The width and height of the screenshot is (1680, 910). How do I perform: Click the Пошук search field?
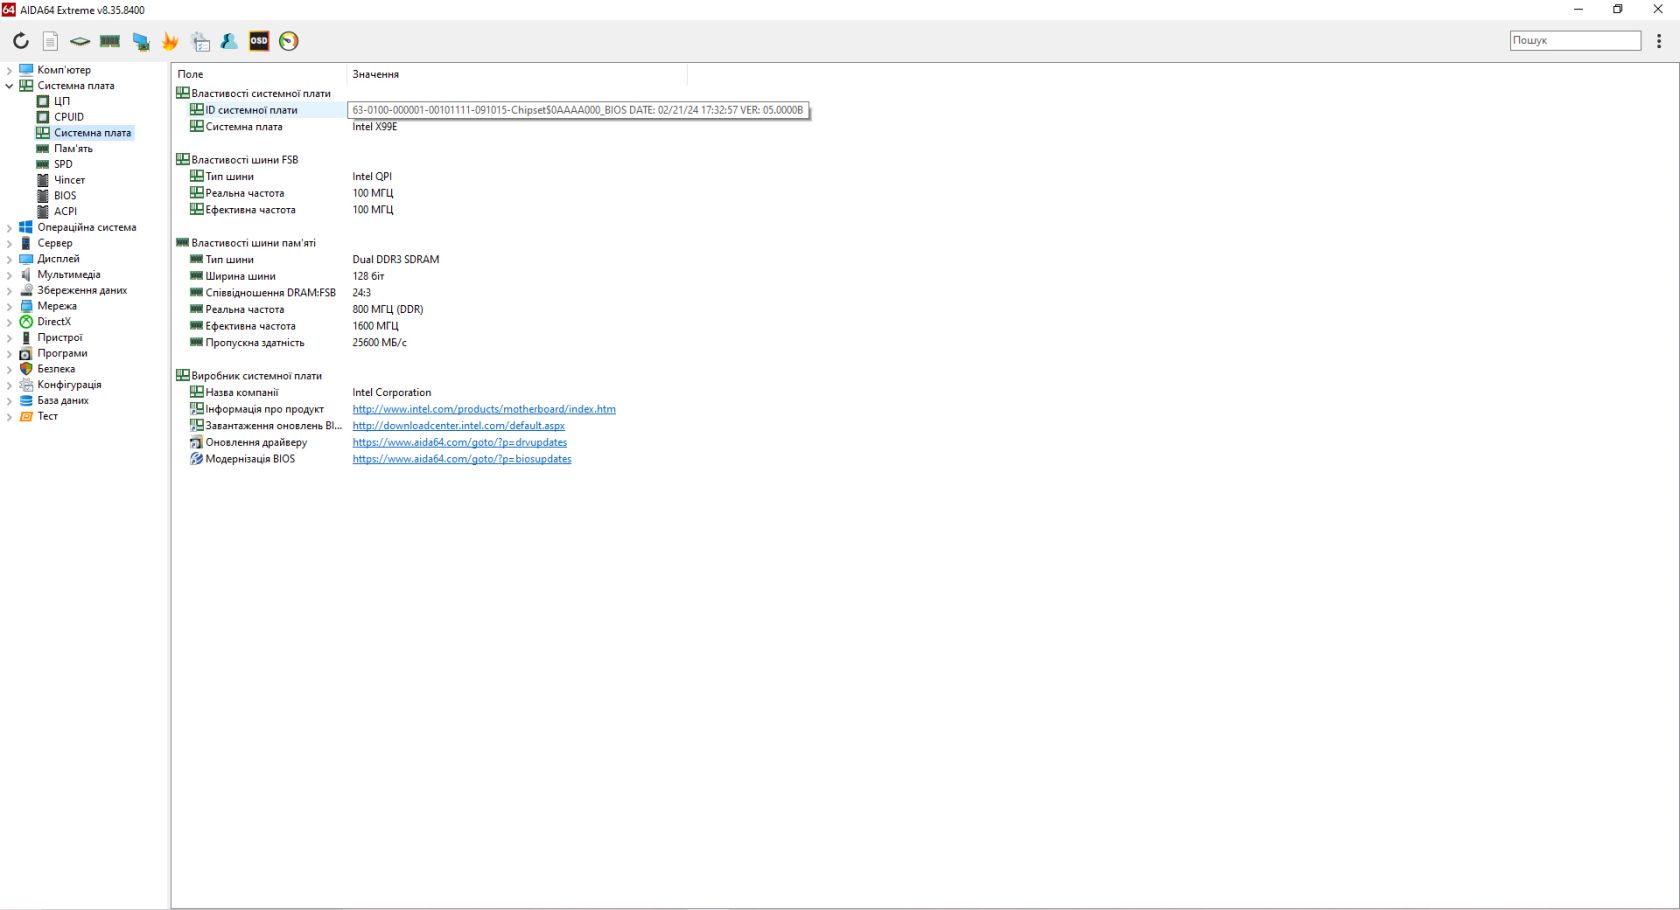point(1575,40)
